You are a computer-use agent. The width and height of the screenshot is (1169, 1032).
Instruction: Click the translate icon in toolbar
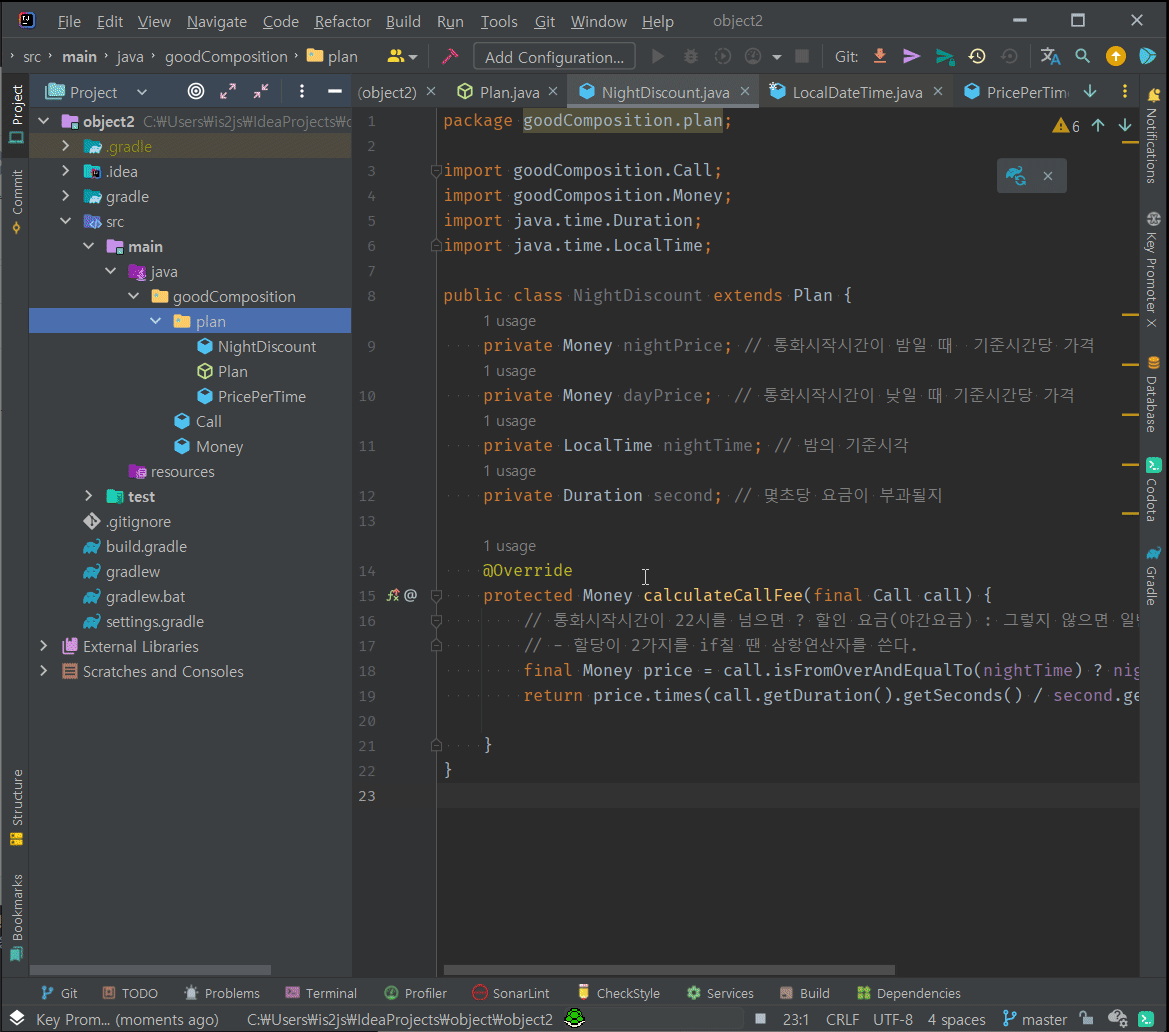(1050, 57)
